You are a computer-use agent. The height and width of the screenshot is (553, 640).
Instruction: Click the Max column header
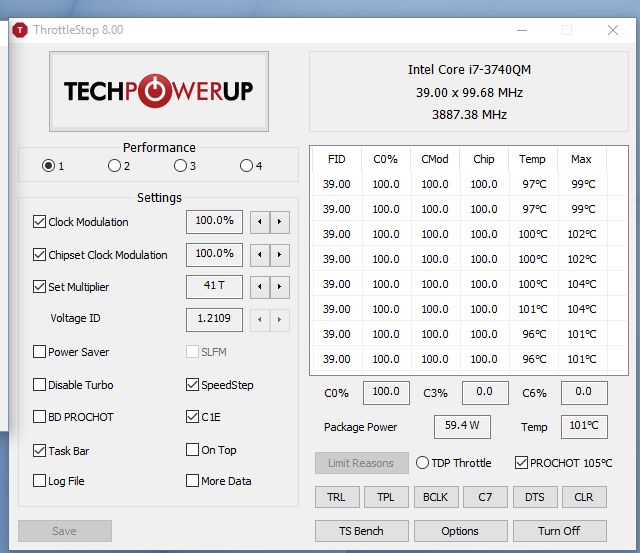point(582,159)
